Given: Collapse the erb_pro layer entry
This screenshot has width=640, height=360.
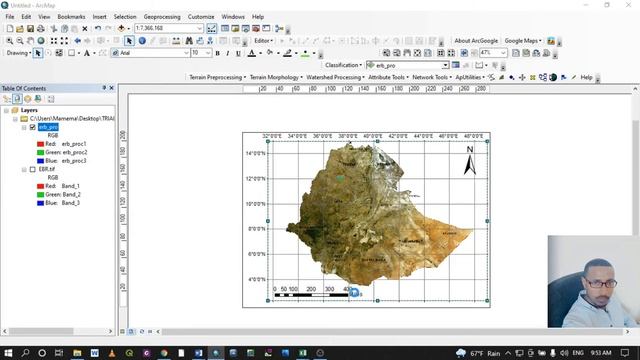Looking at the screenshot, I should tap(24, 127).
